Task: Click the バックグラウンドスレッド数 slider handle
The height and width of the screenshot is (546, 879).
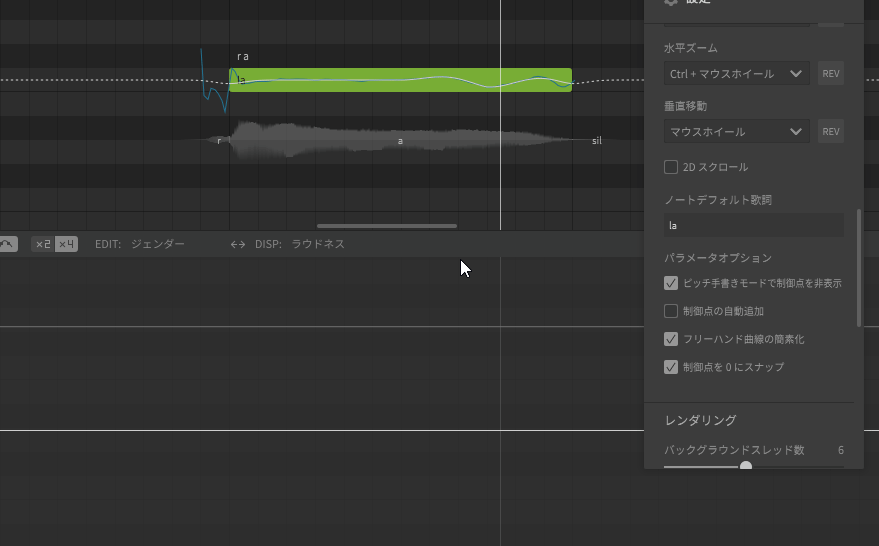Action: [x=746, y=466]
